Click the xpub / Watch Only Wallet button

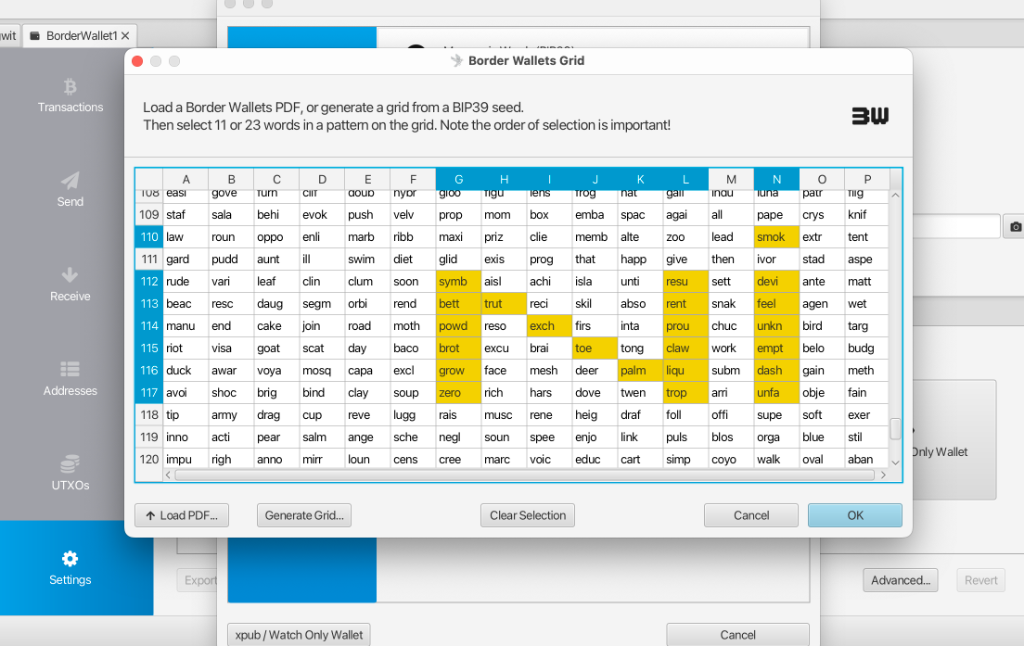coord(298,635)
